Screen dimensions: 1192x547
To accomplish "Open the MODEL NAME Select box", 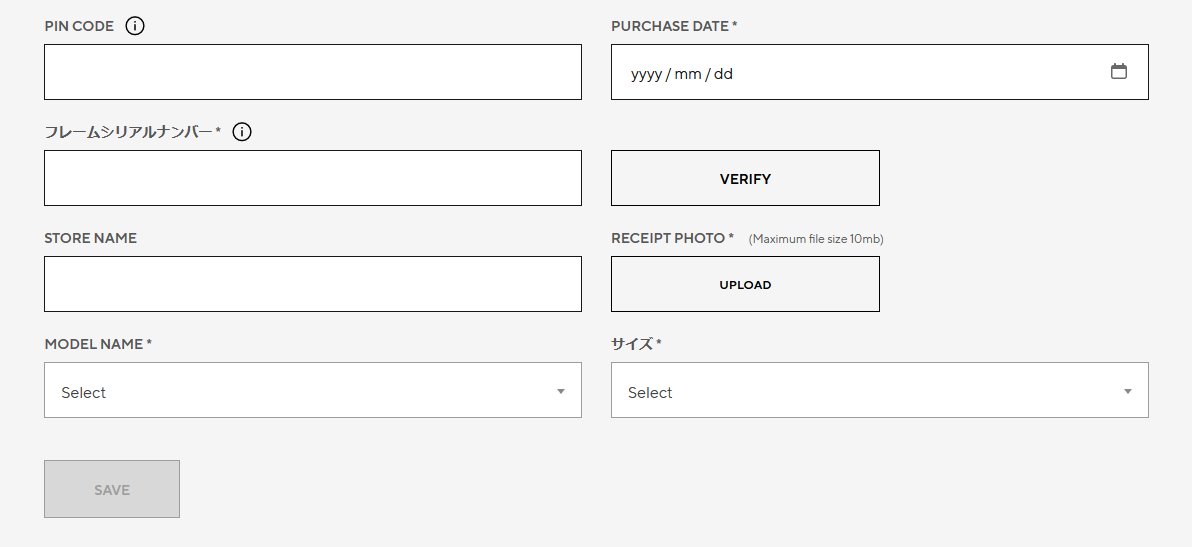I will [312, 390].
